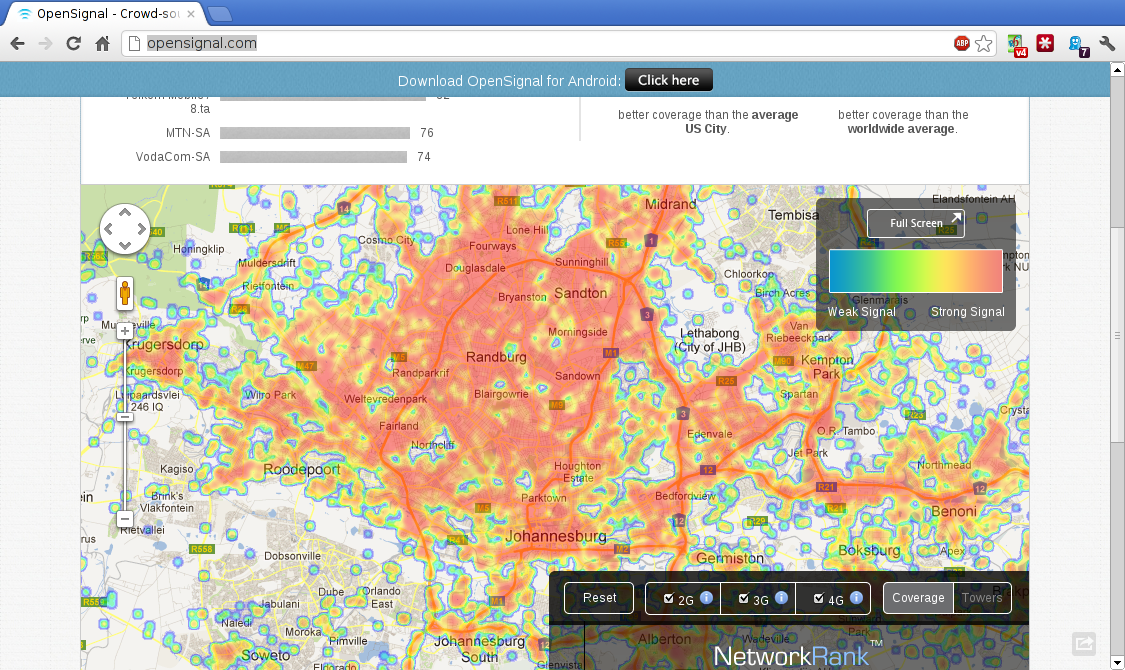Viewport: 1125px width, 670px height.
Task: Close the OpenSignal browser tab
Action: coord(191,14)
